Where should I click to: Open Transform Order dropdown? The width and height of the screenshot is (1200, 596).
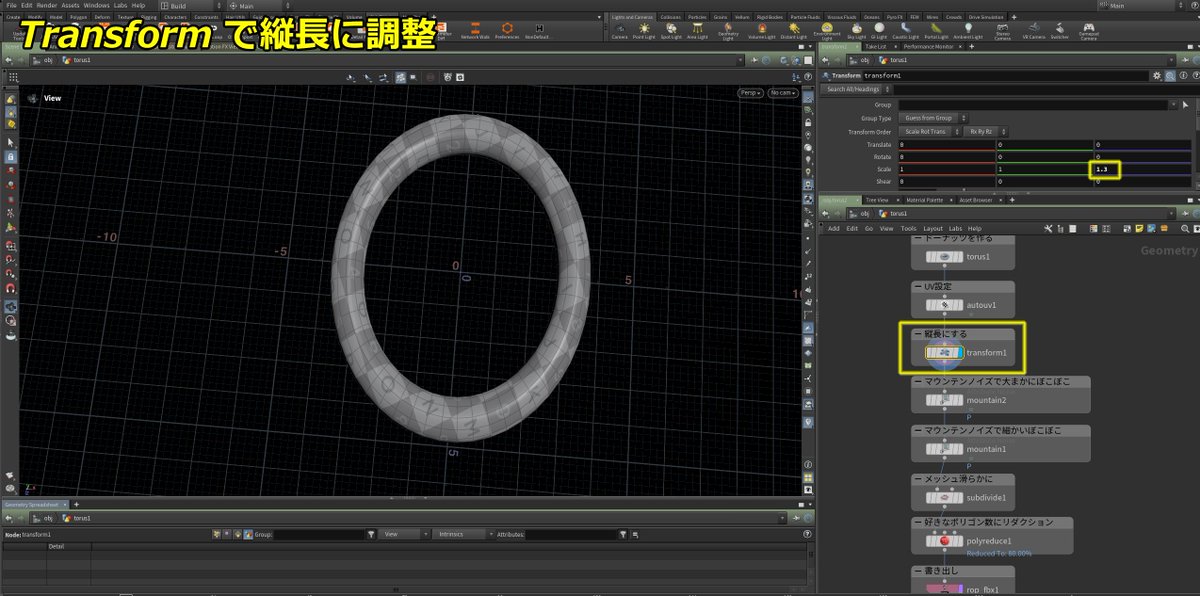point(928,131)
